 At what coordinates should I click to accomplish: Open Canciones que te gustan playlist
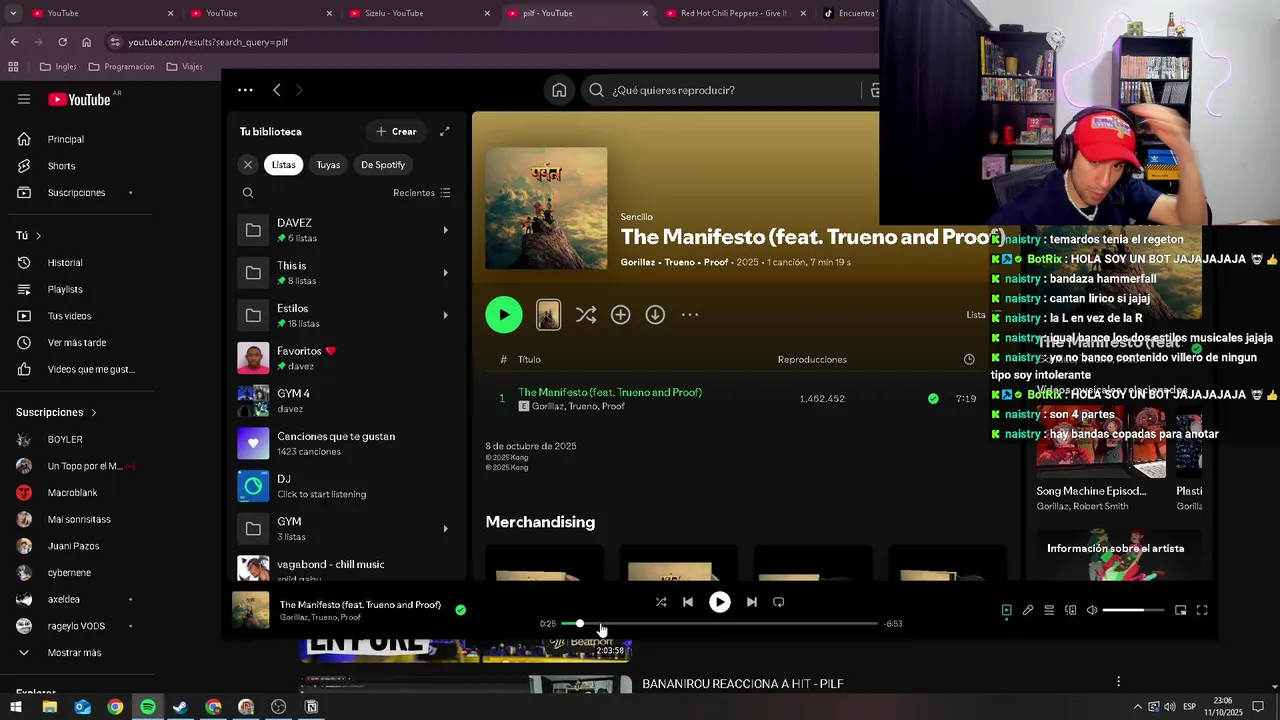(x=346, y=443)
